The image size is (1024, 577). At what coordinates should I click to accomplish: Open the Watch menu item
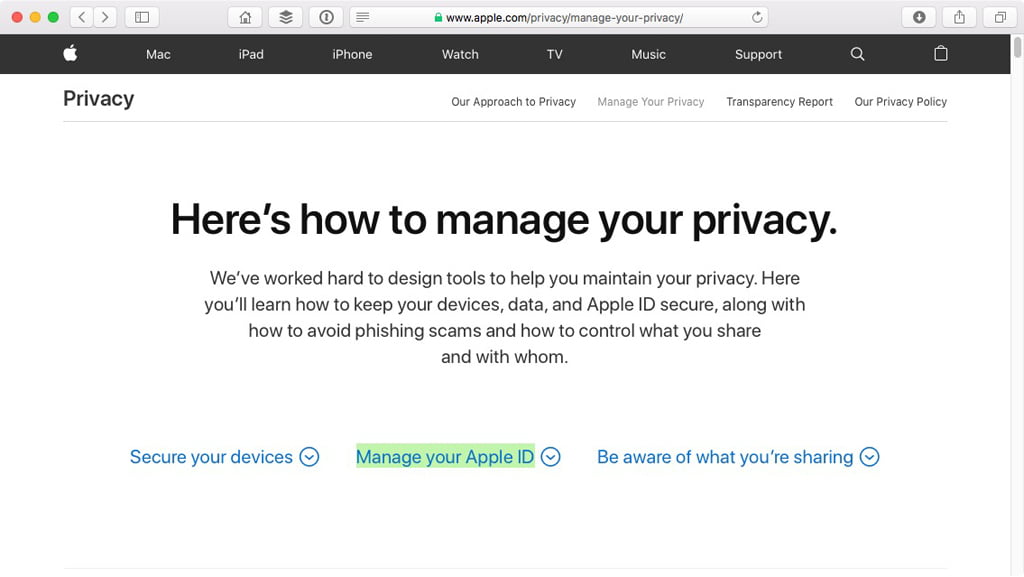[460, 54]
